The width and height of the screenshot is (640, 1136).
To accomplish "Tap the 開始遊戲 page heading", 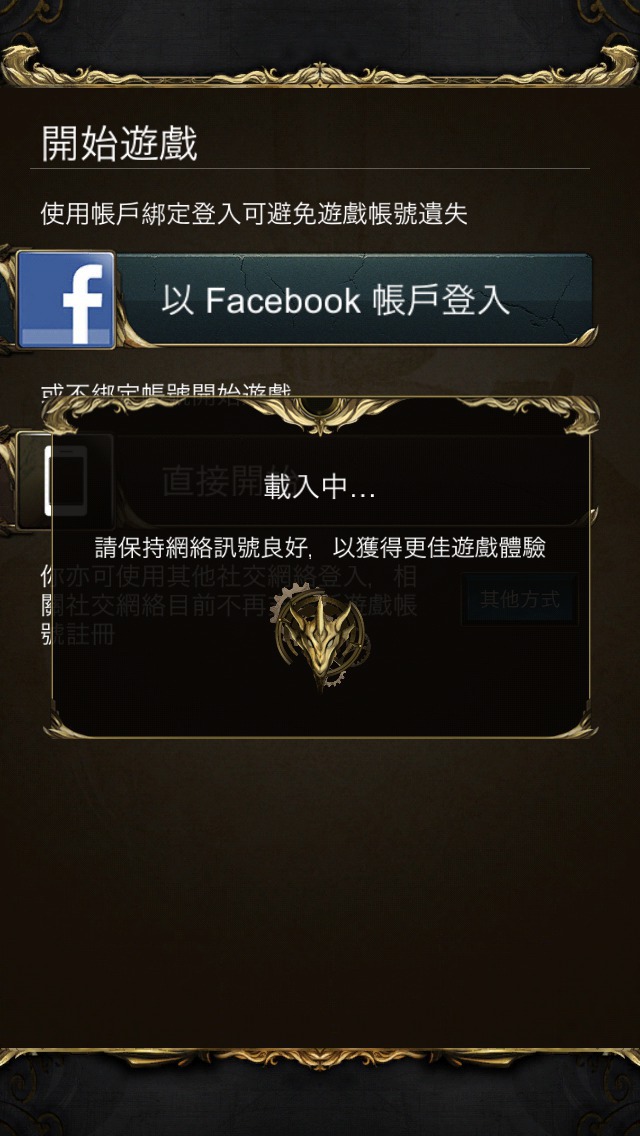I will 119,143.
